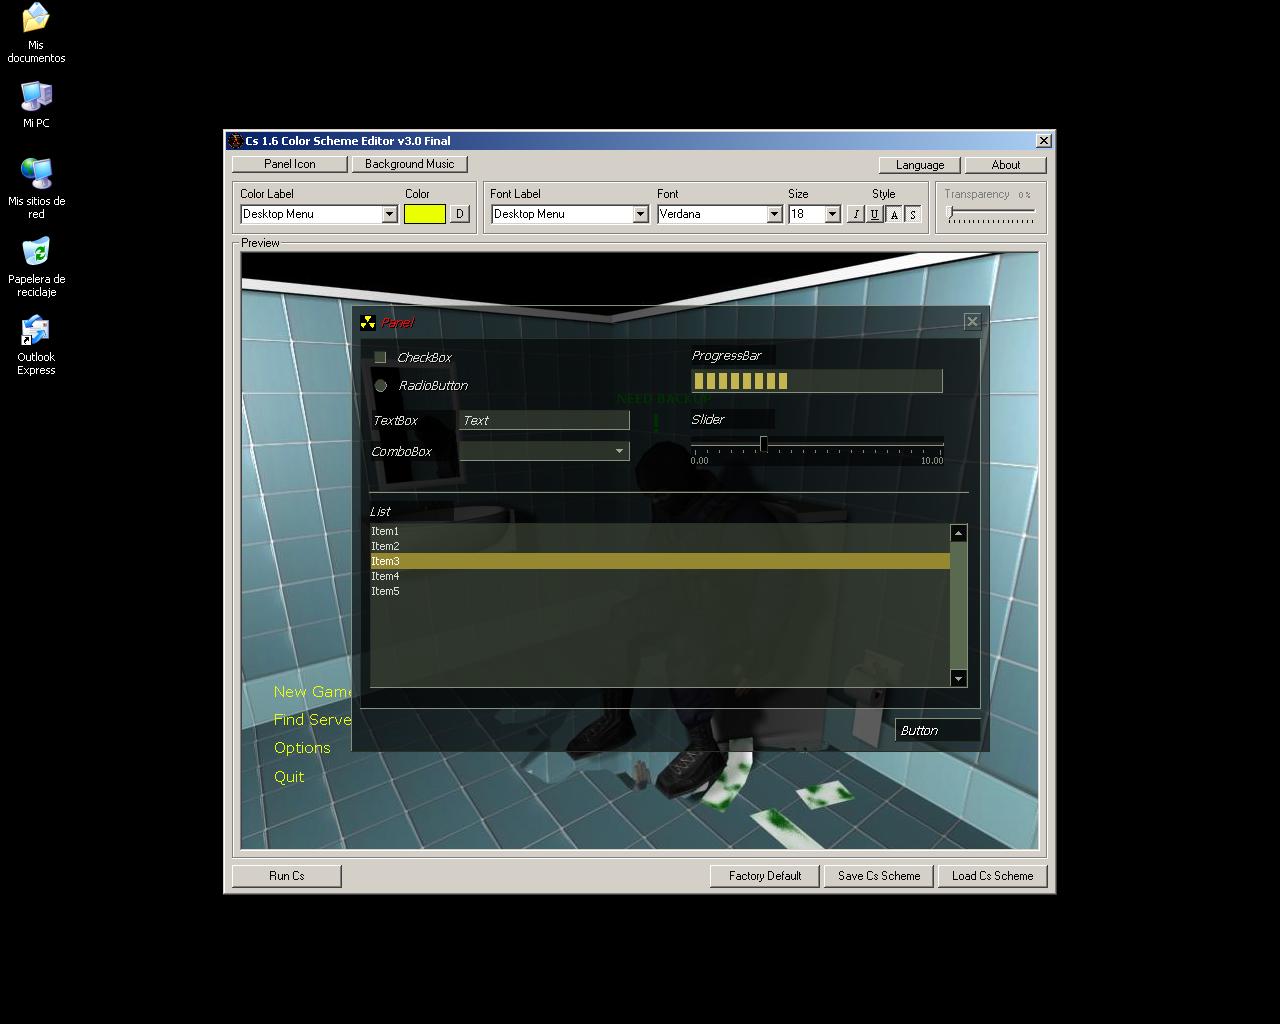Click Load Cs Scheme
Image resolution: width=1280 pixels, height=1024 pixels.
(993, 876)
